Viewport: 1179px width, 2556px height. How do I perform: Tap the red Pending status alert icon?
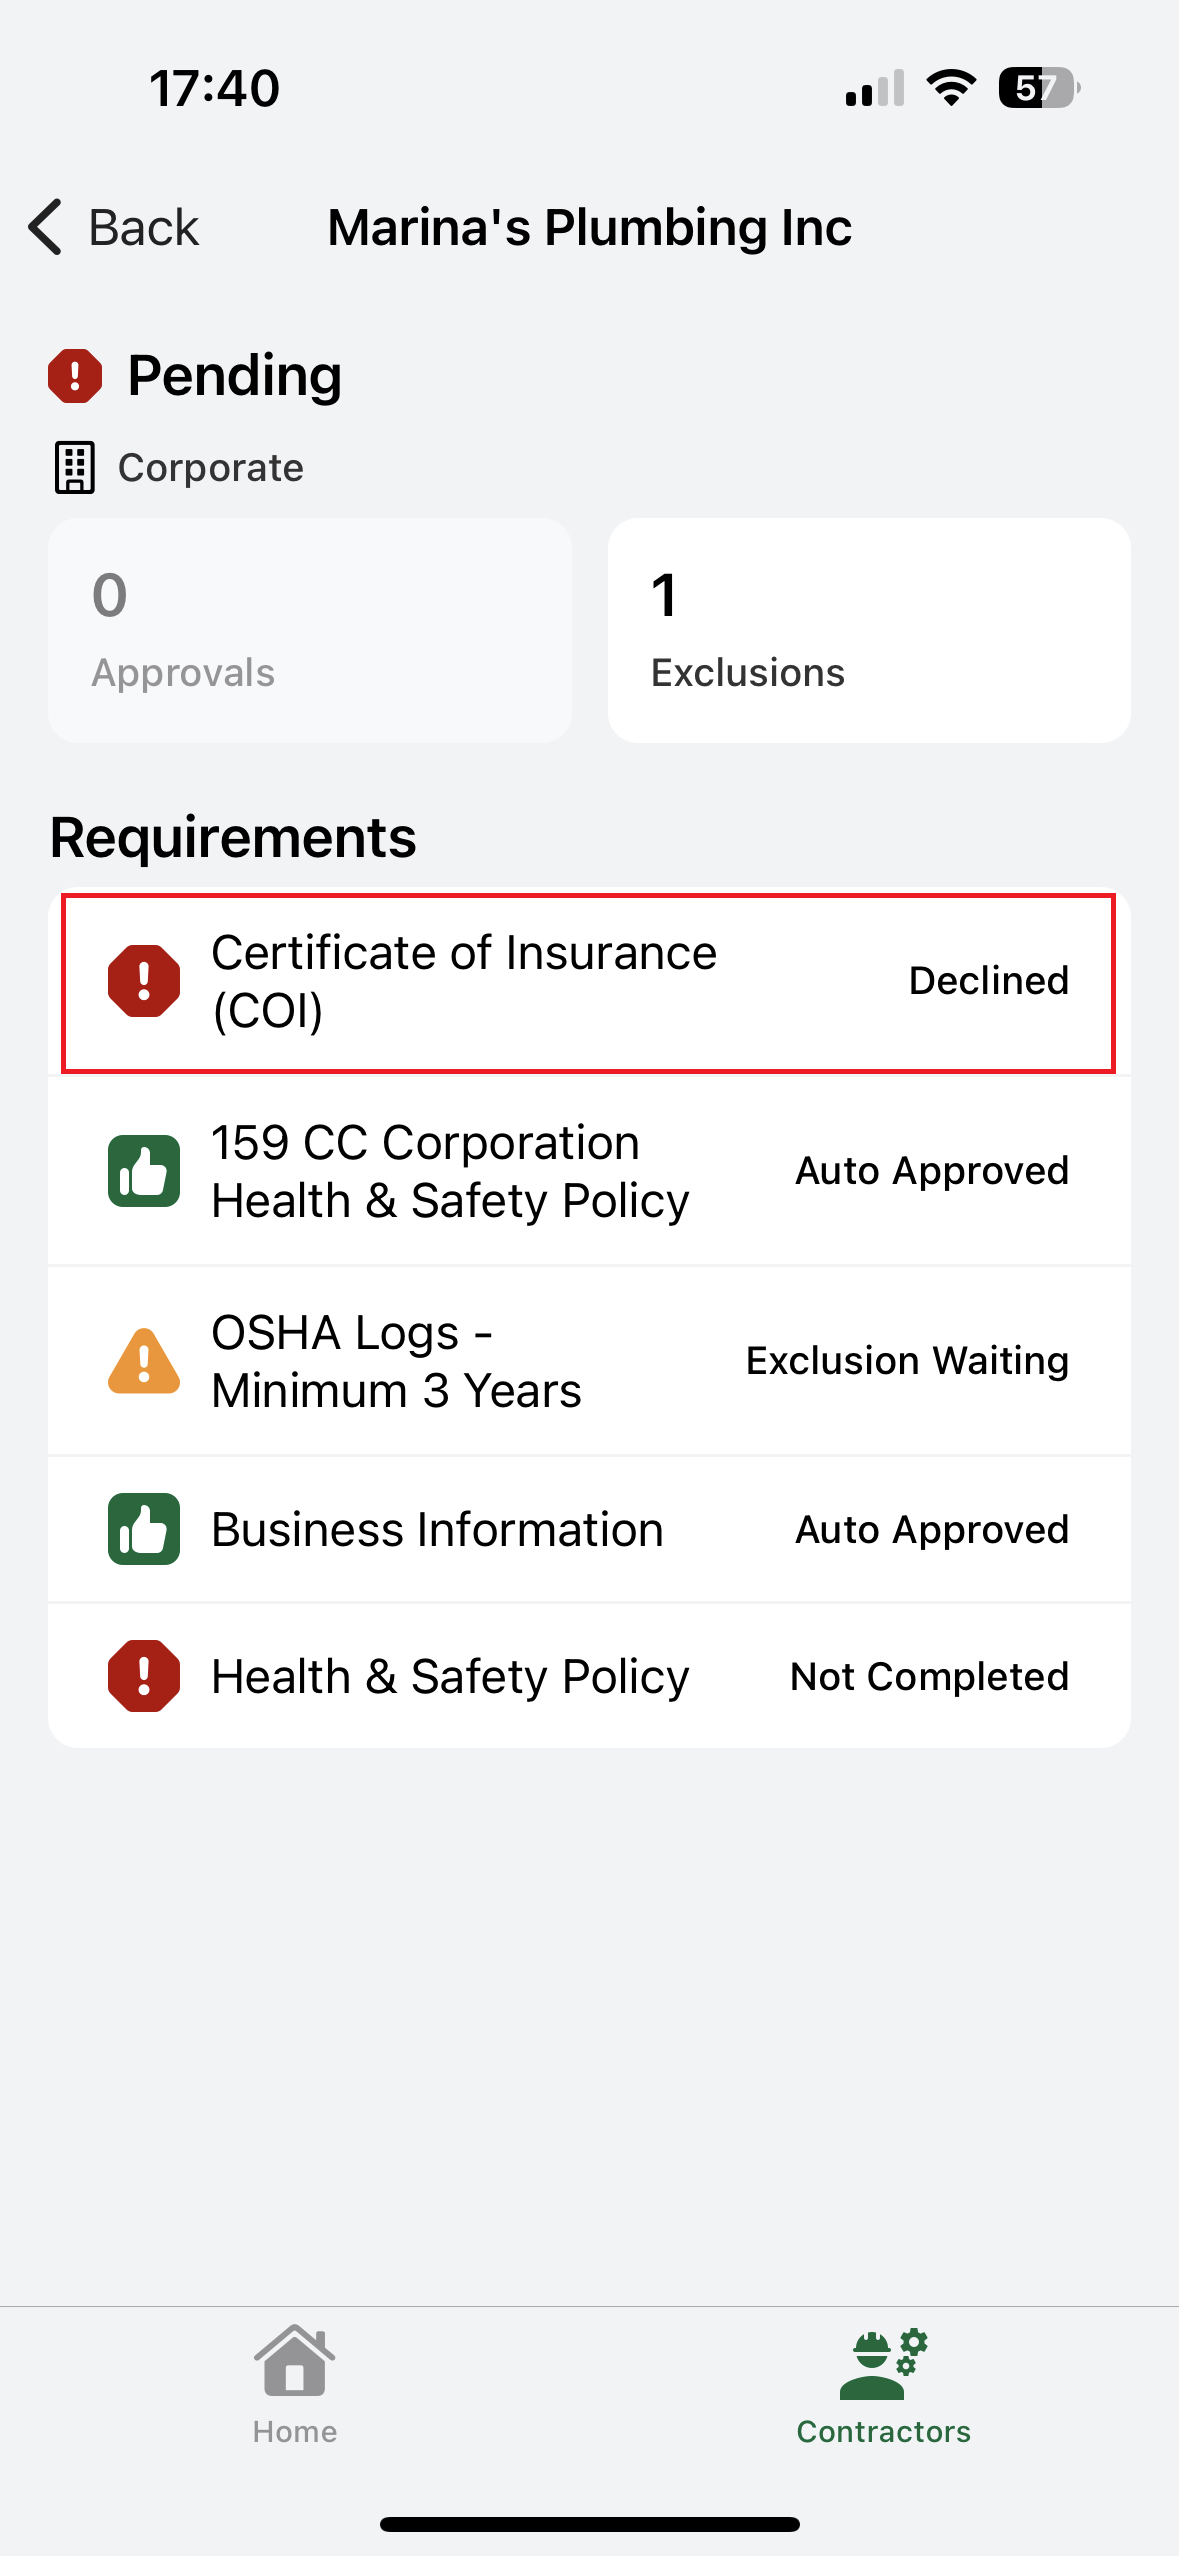pos(75,376)
